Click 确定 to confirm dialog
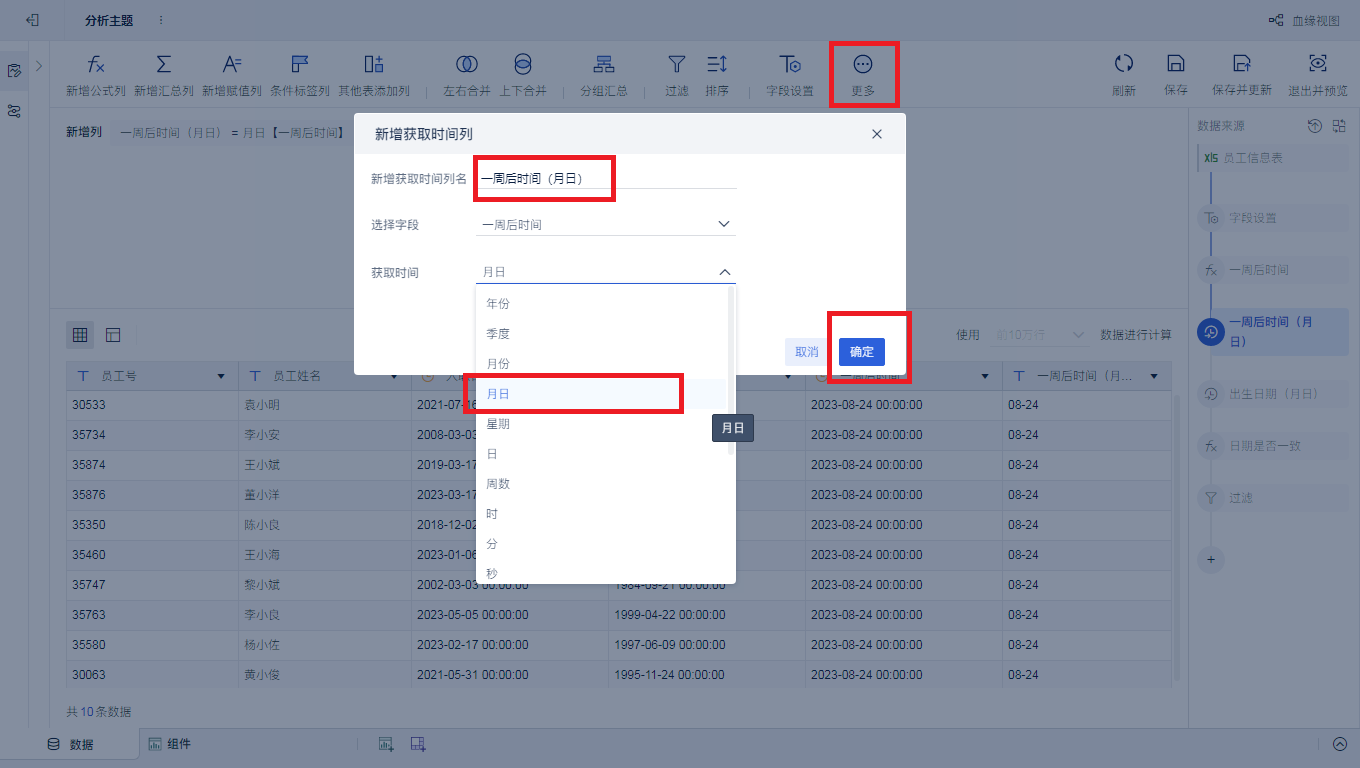Screen dimensions: 1360x768 pos(862,352)
